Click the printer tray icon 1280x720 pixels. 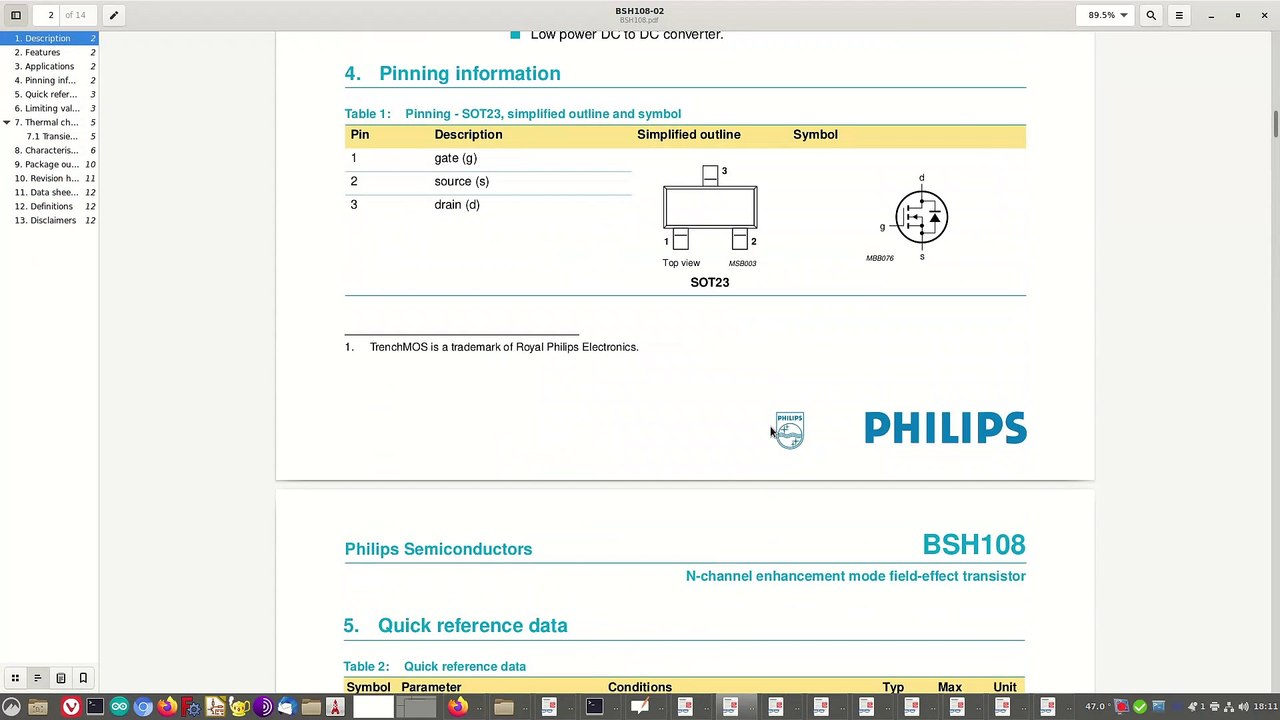click(x=1214, y=707)
